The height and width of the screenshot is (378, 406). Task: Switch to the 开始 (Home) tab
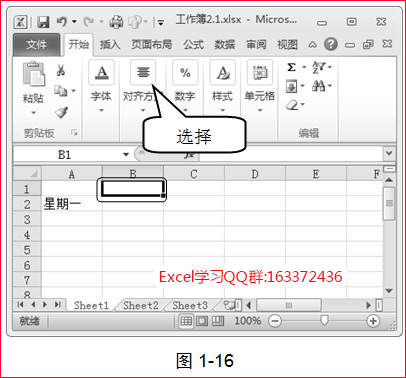tap(79, 44)
